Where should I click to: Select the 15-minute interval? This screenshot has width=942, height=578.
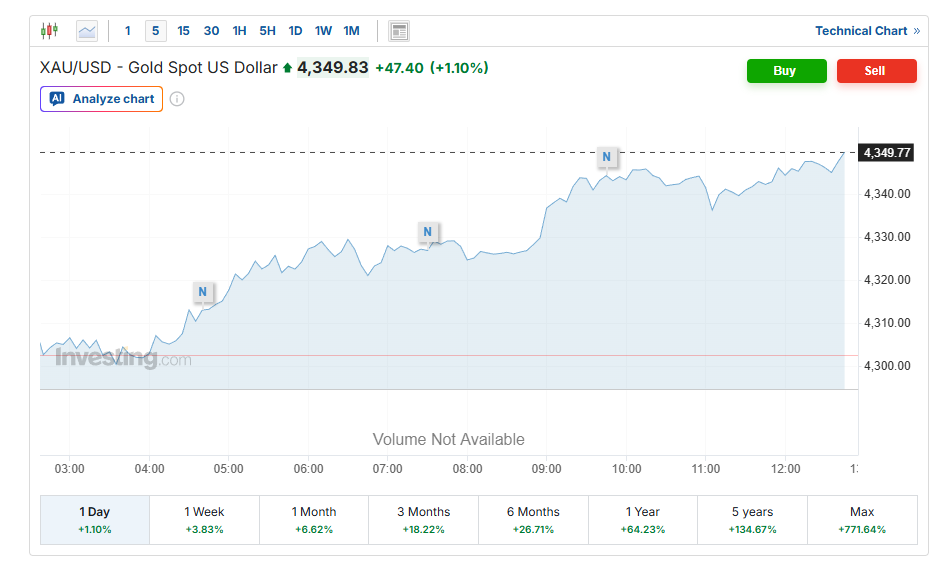click(x=183, y=31)
